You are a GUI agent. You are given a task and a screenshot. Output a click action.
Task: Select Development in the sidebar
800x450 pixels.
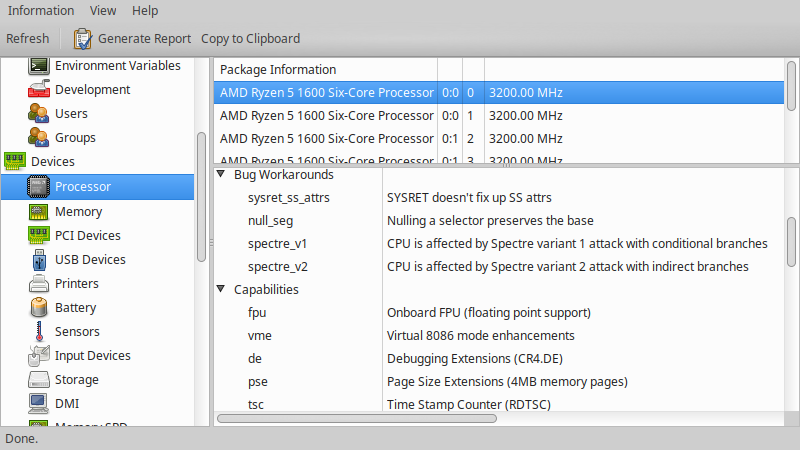93,90
